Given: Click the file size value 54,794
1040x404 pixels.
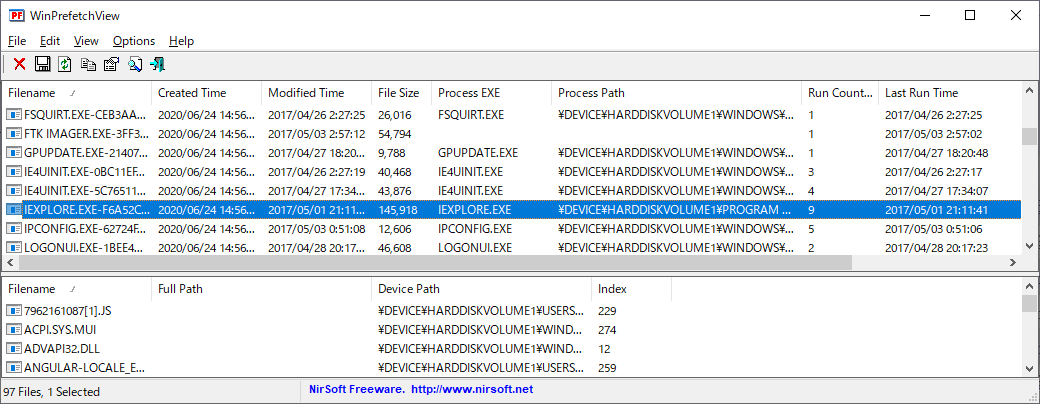Looking at the screenshot, I should coord(395,134).
